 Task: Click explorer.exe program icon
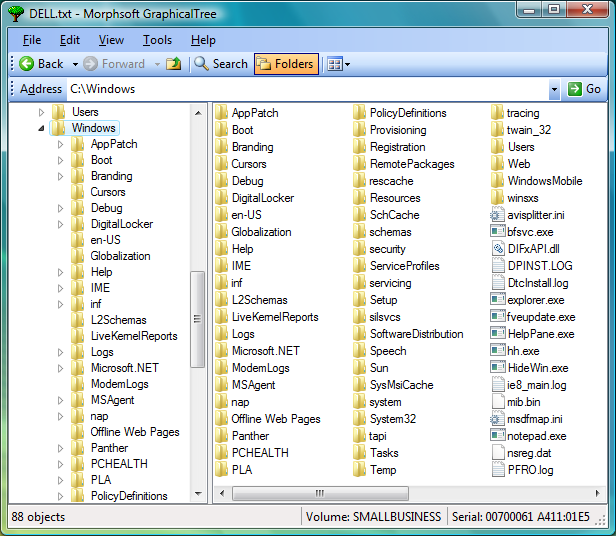click(x=497, y=299)
